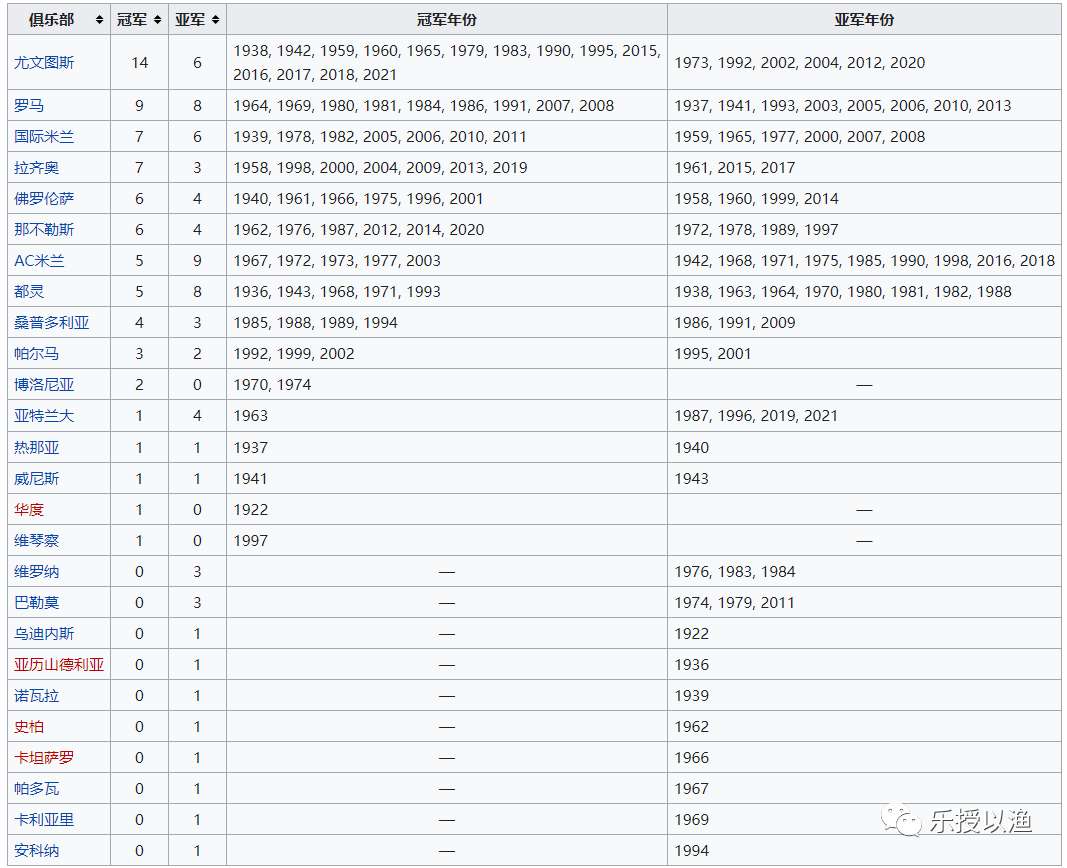Screen dimensions: 1067x868
Task: Open the 拉齐奥 club link
Action: click(x=37, y=168)
